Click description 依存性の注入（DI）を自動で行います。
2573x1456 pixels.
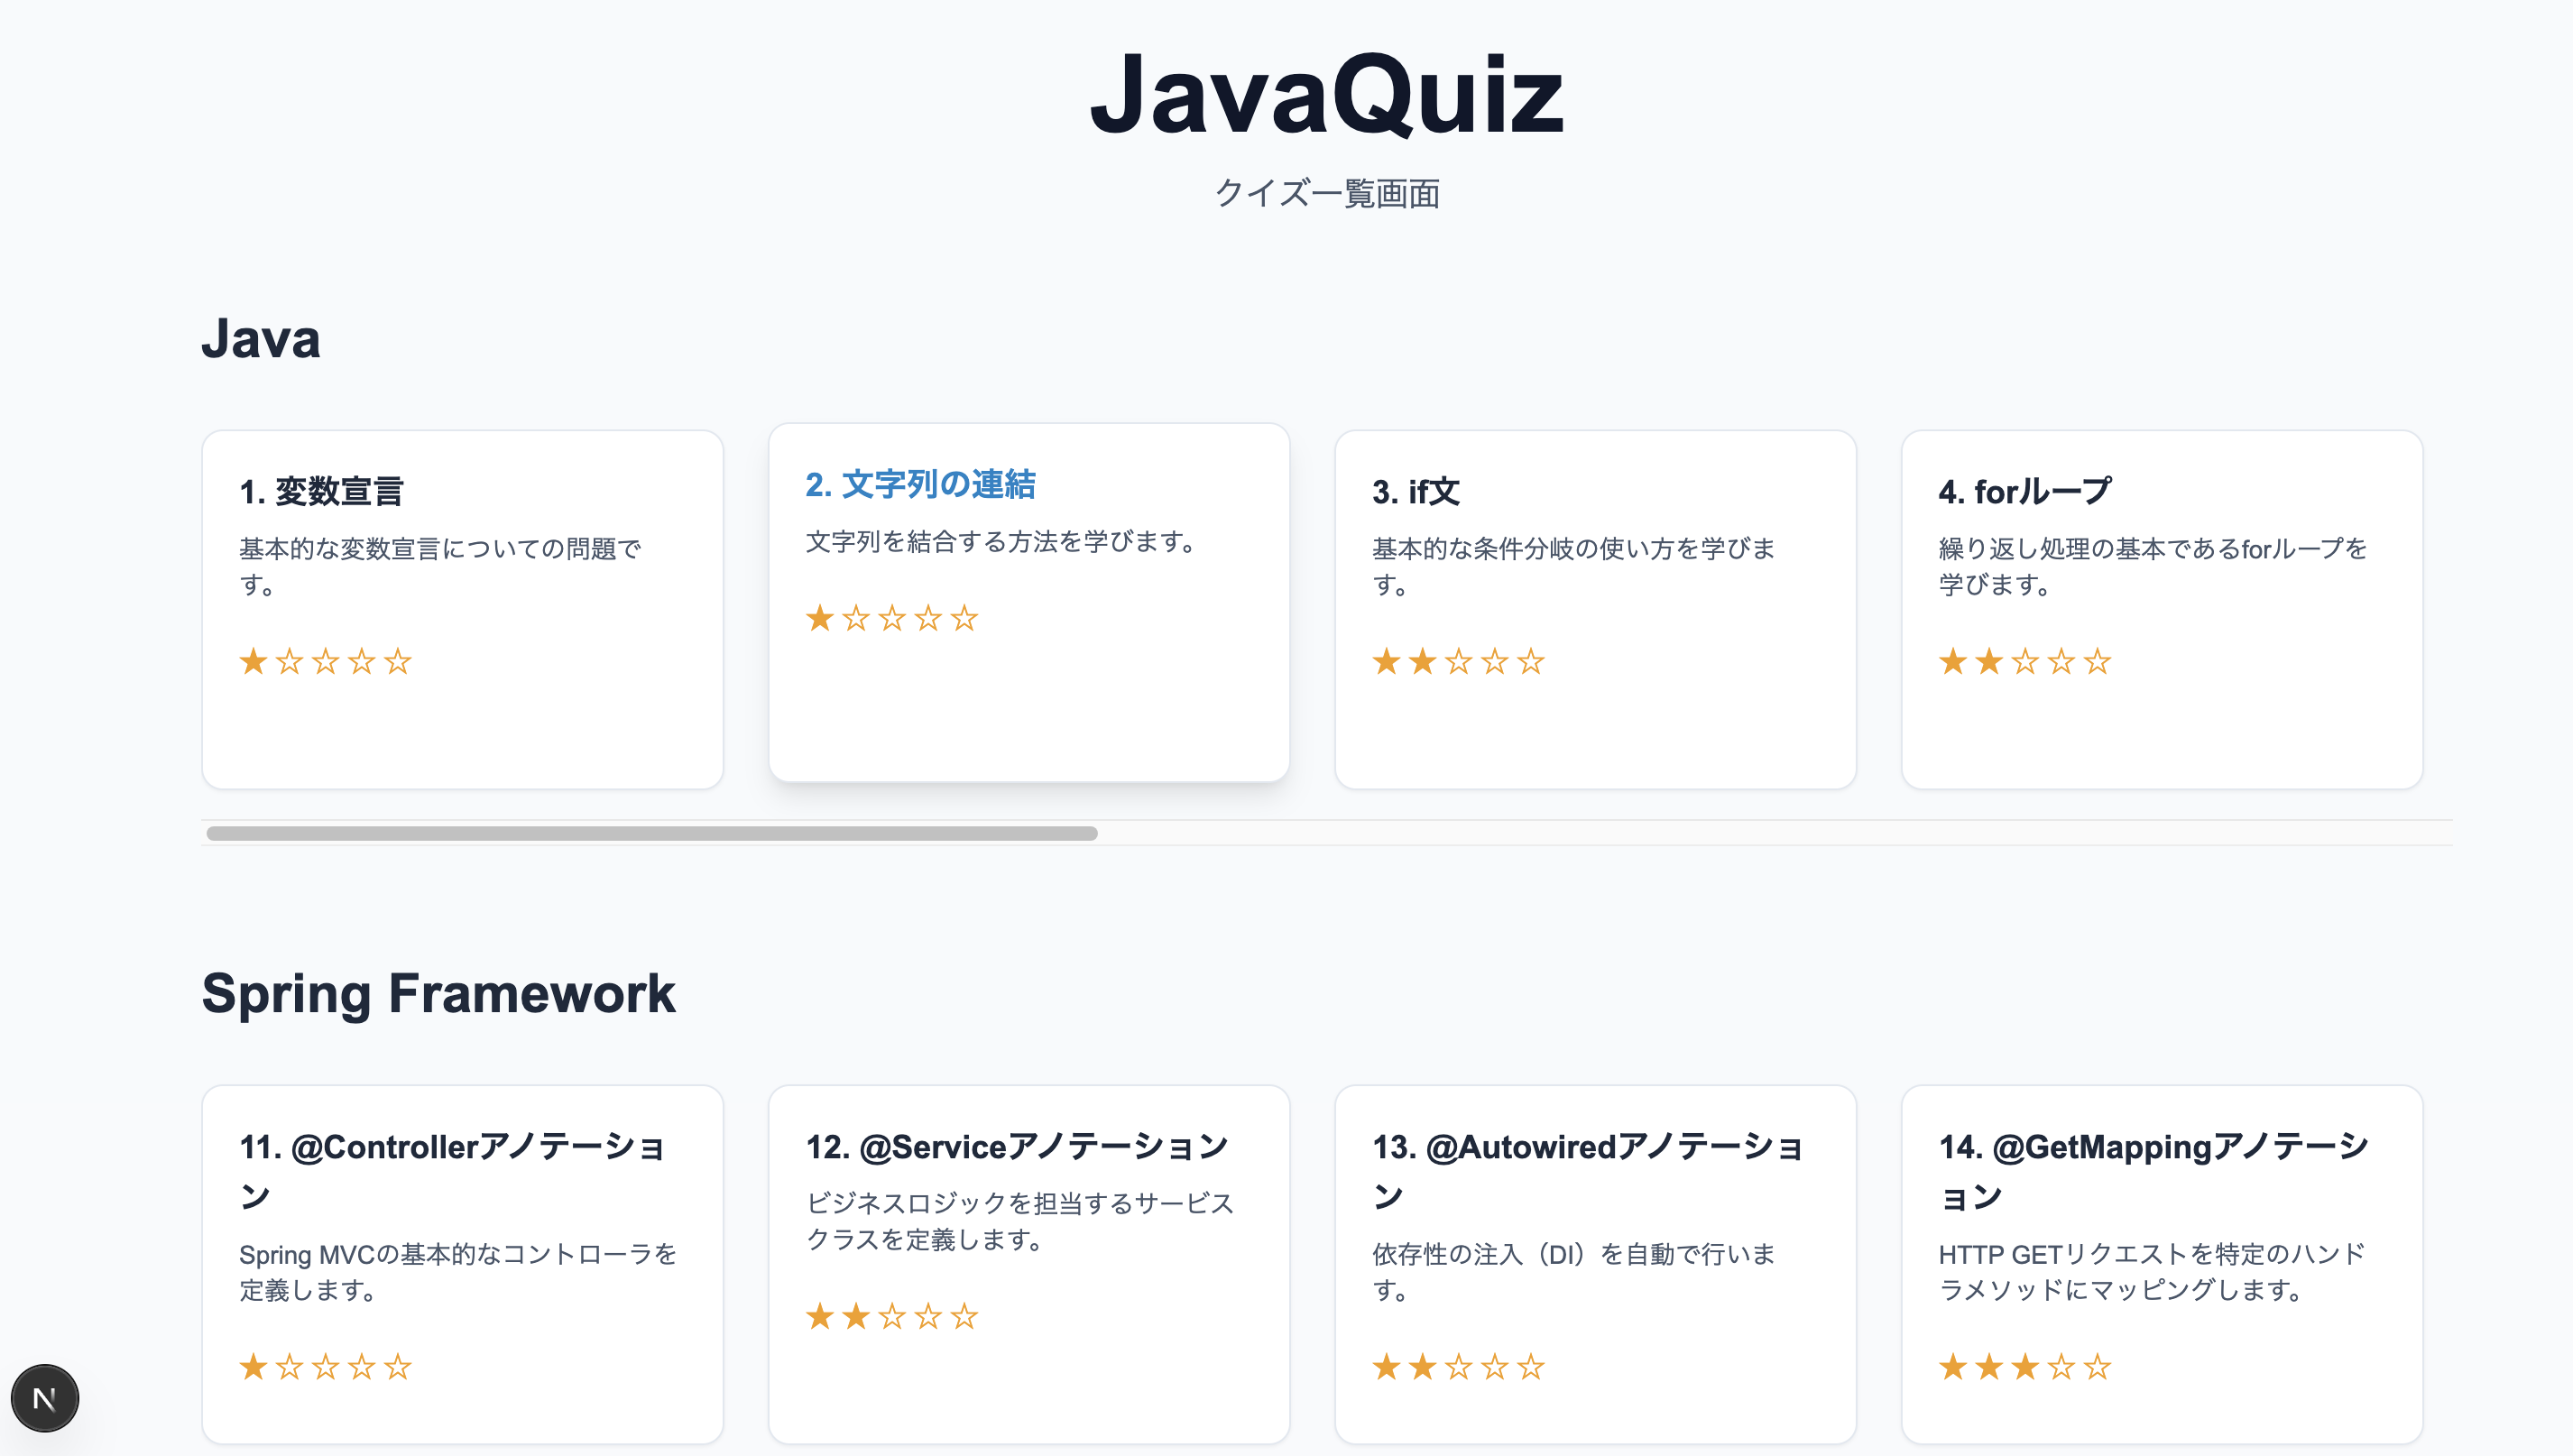1574,1272
